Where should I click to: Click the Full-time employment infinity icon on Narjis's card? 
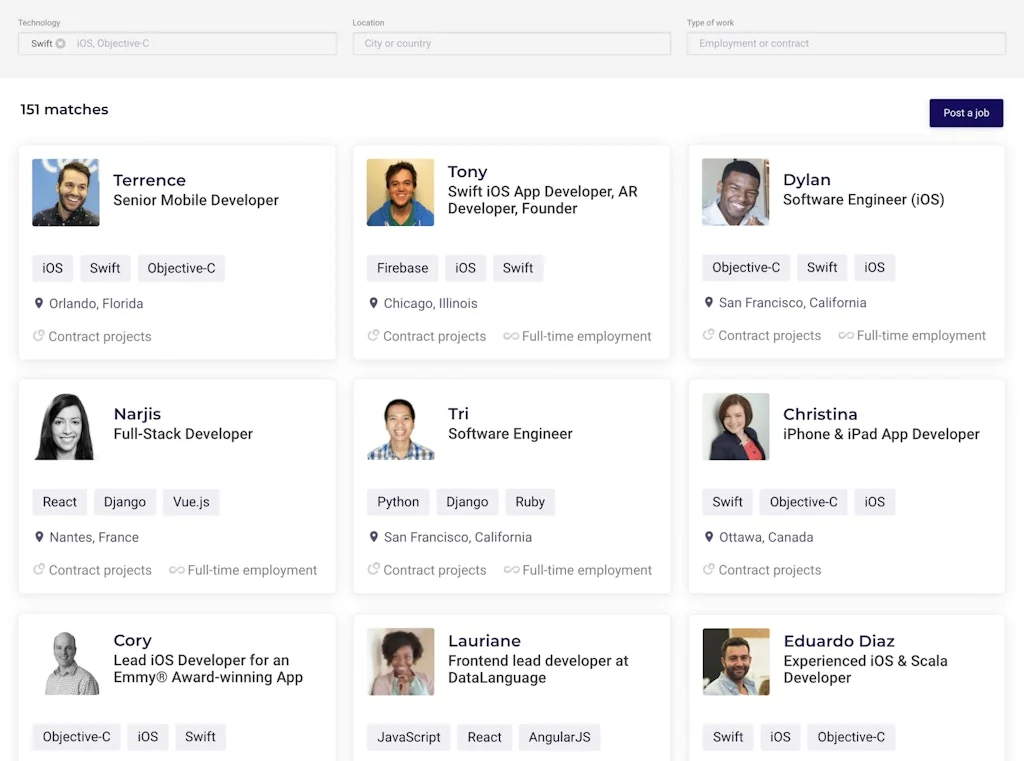[x=176, y=570]
